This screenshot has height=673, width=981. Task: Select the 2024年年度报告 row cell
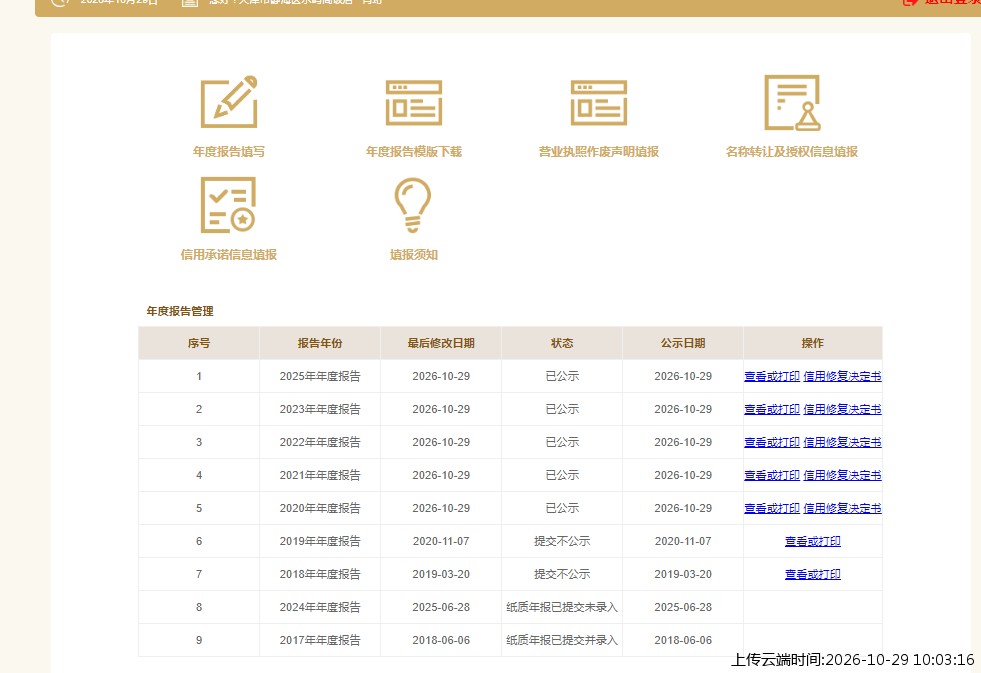tap(320, 607)
